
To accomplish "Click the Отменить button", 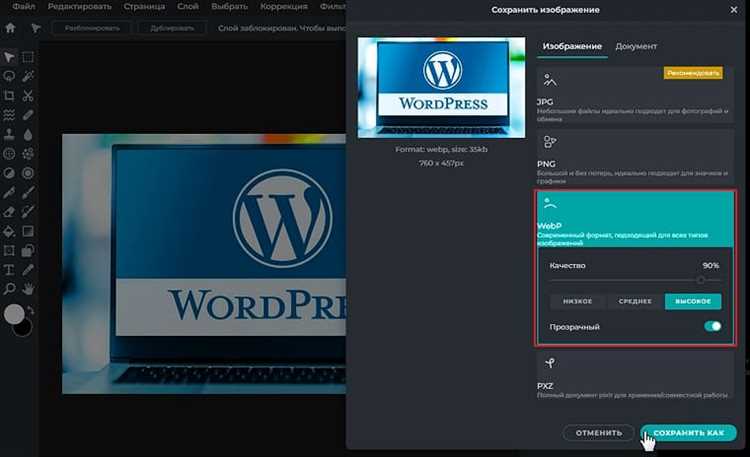I will click(x=599, y=433).
